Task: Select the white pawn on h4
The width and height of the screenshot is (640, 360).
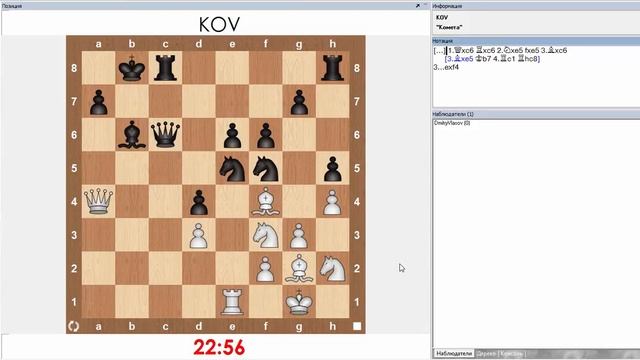Action: coord(333,202)
